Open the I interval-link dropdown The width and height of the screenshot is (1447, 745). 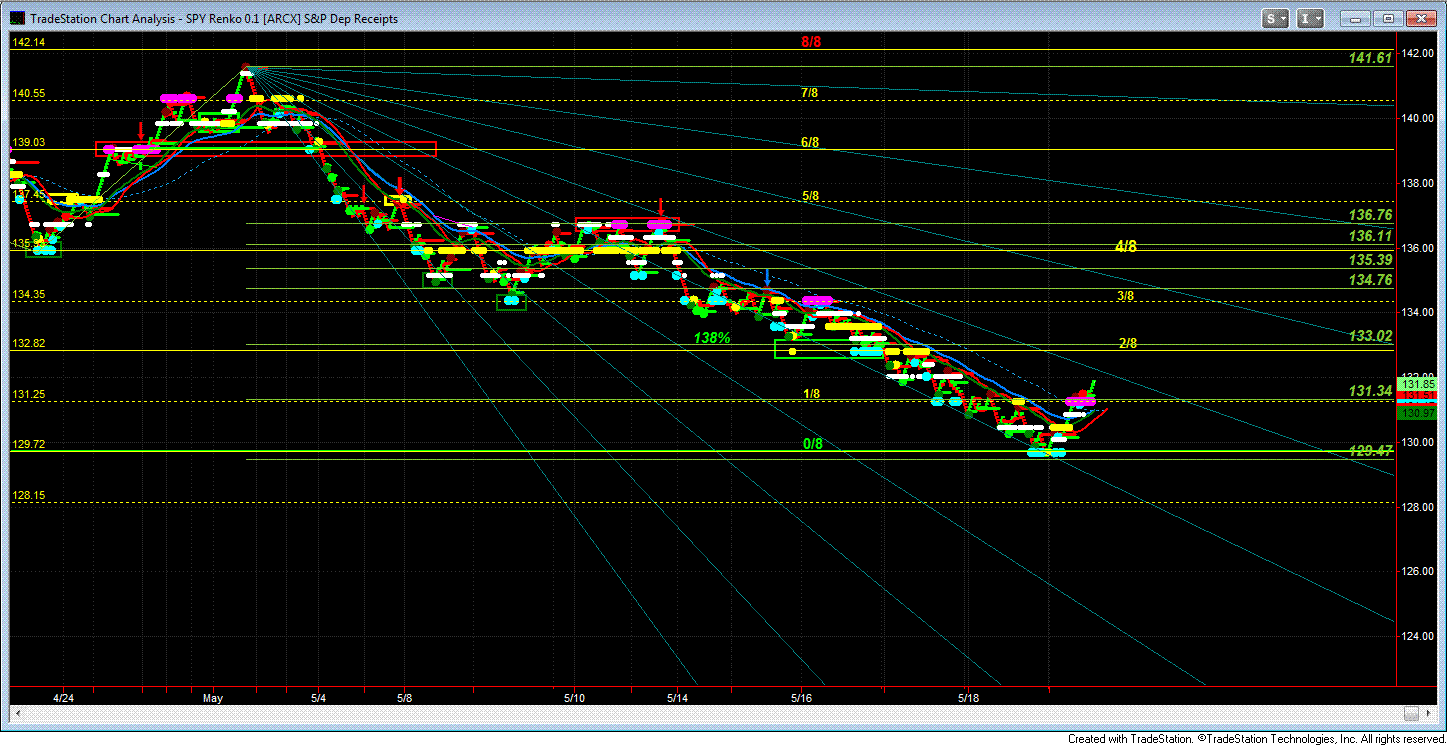click(1310, 18)
